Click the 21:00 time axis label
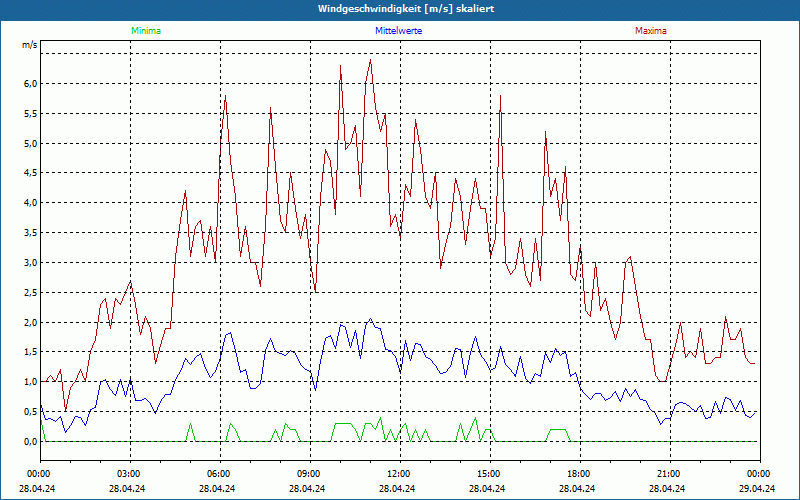Viewport: 800px width, 500px height. point(667,474)
